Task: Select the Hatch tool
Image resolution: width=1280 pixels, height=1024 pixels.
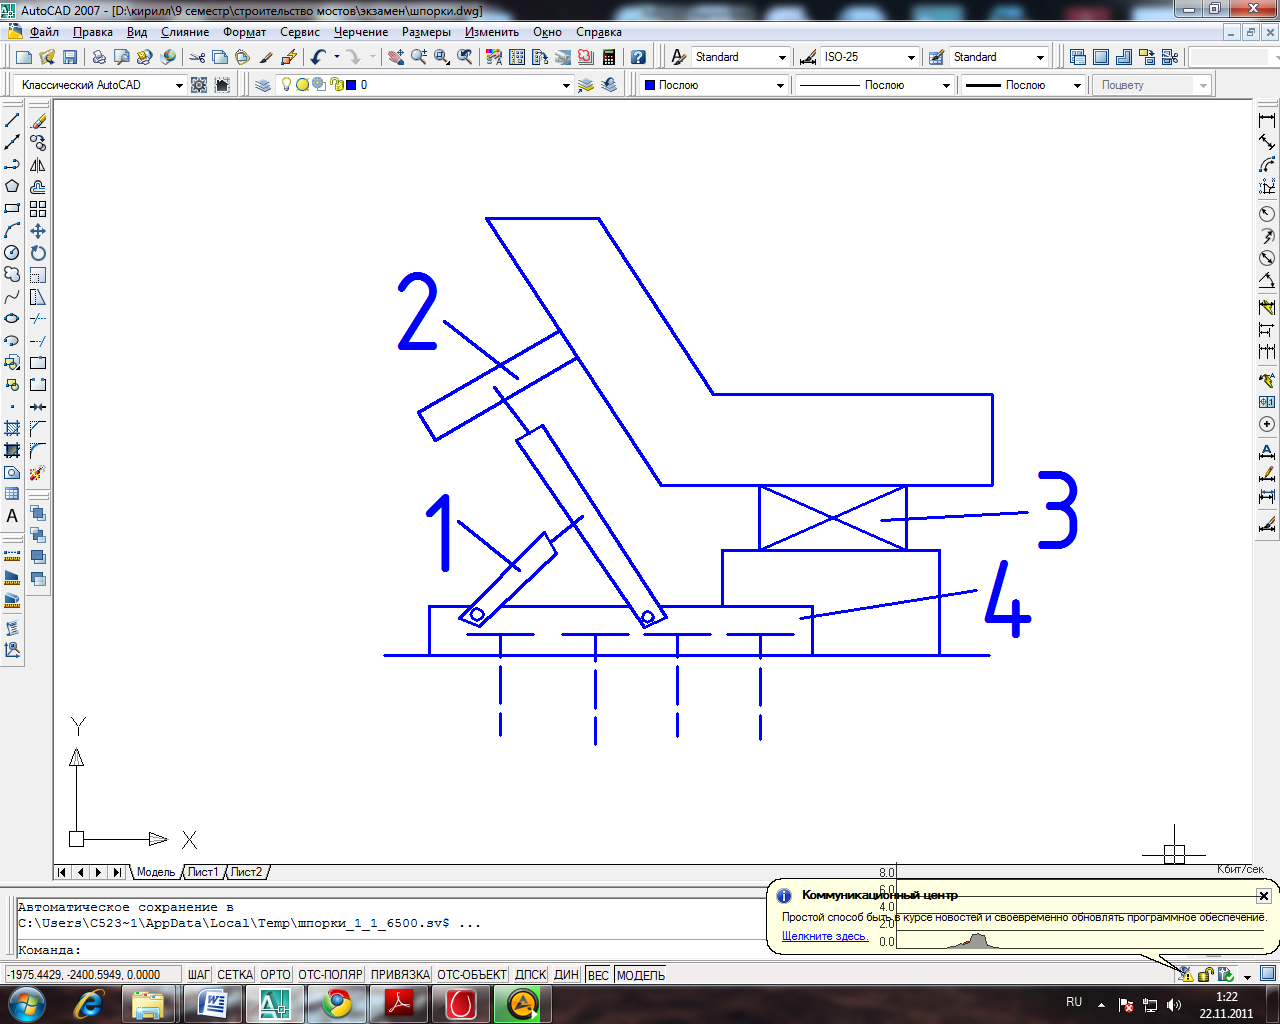Action: [12, 429]
